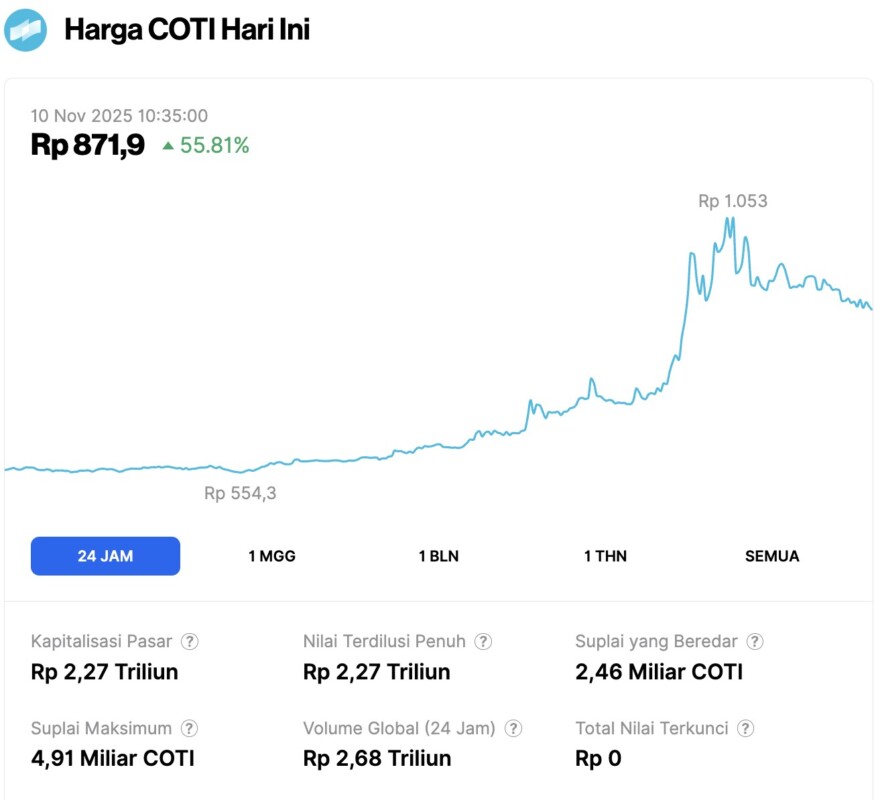
Task: Click the COTI logo icon
Action: (x=26, y=30)
